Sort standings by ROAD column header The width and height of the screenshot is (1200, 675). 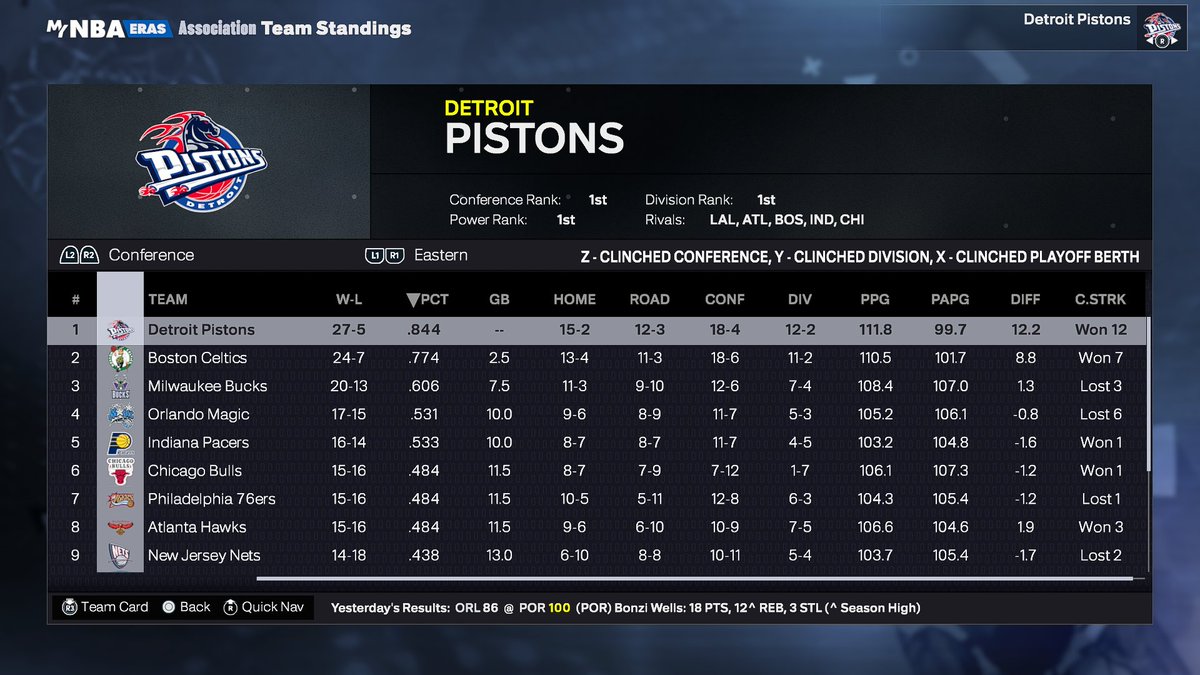click(x=650, y=299)
